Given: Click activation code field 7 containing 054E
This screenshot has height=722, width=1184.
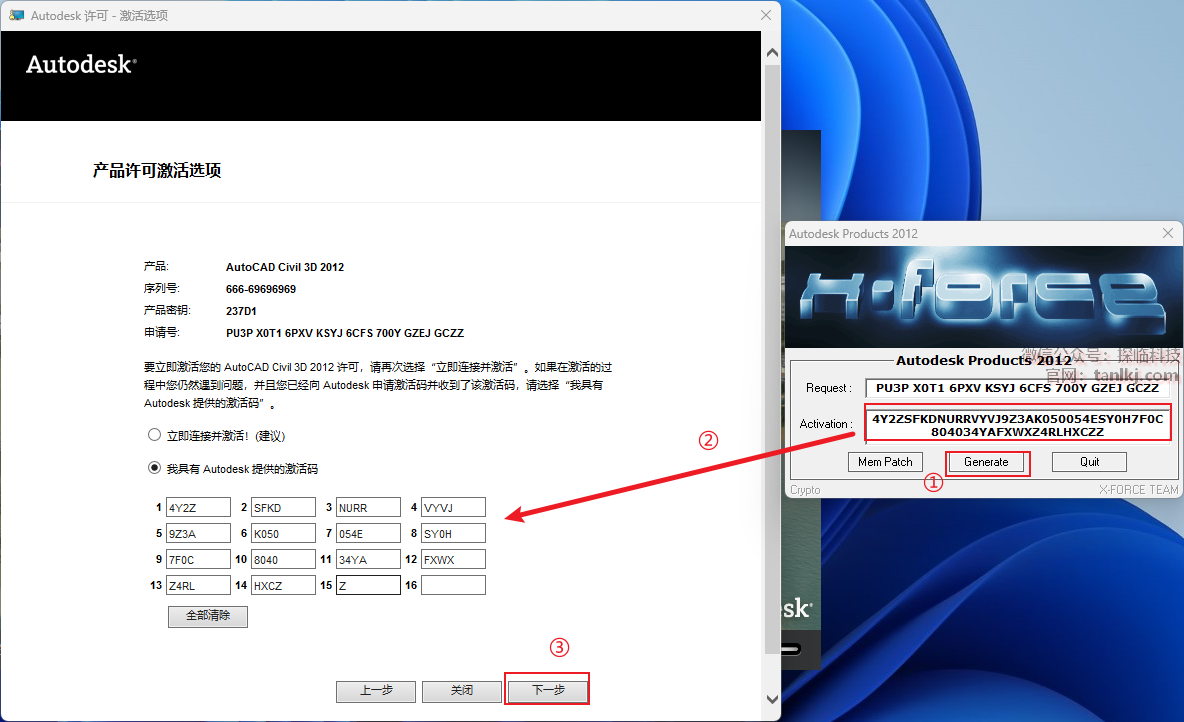Looking at the screenshot, I should 368,533.
